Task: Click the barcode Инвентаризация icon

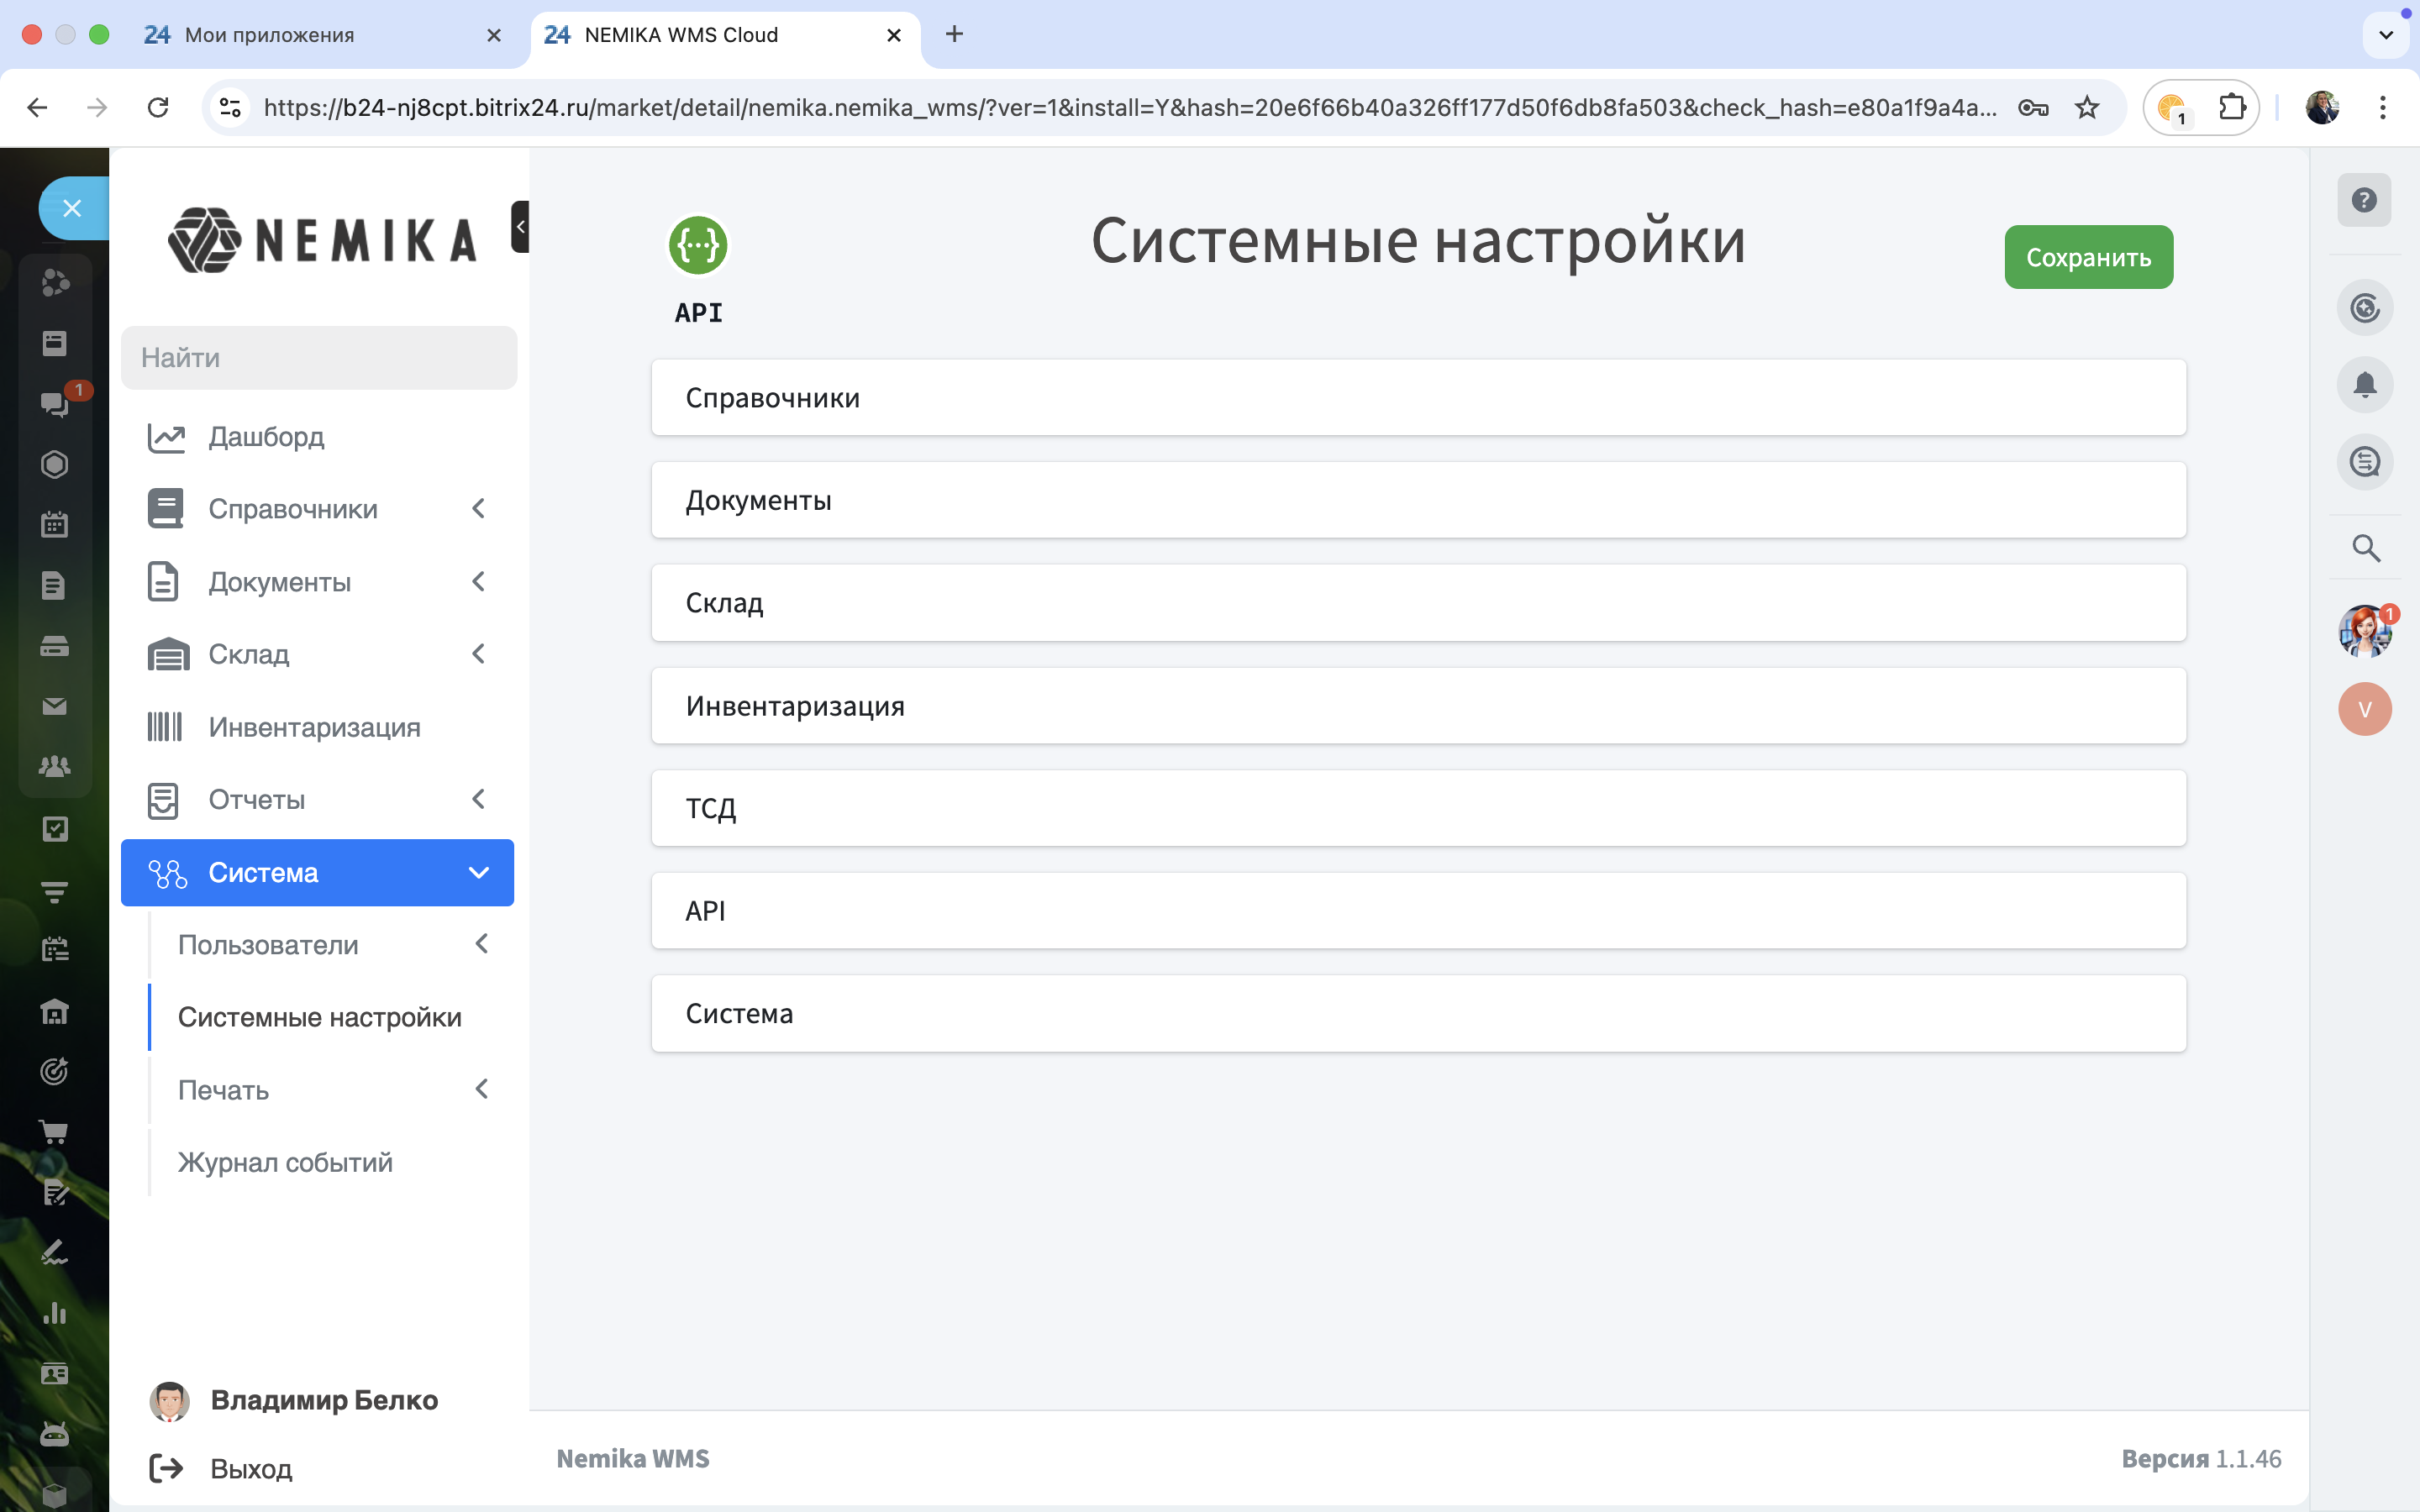Action: pos(165,727)
